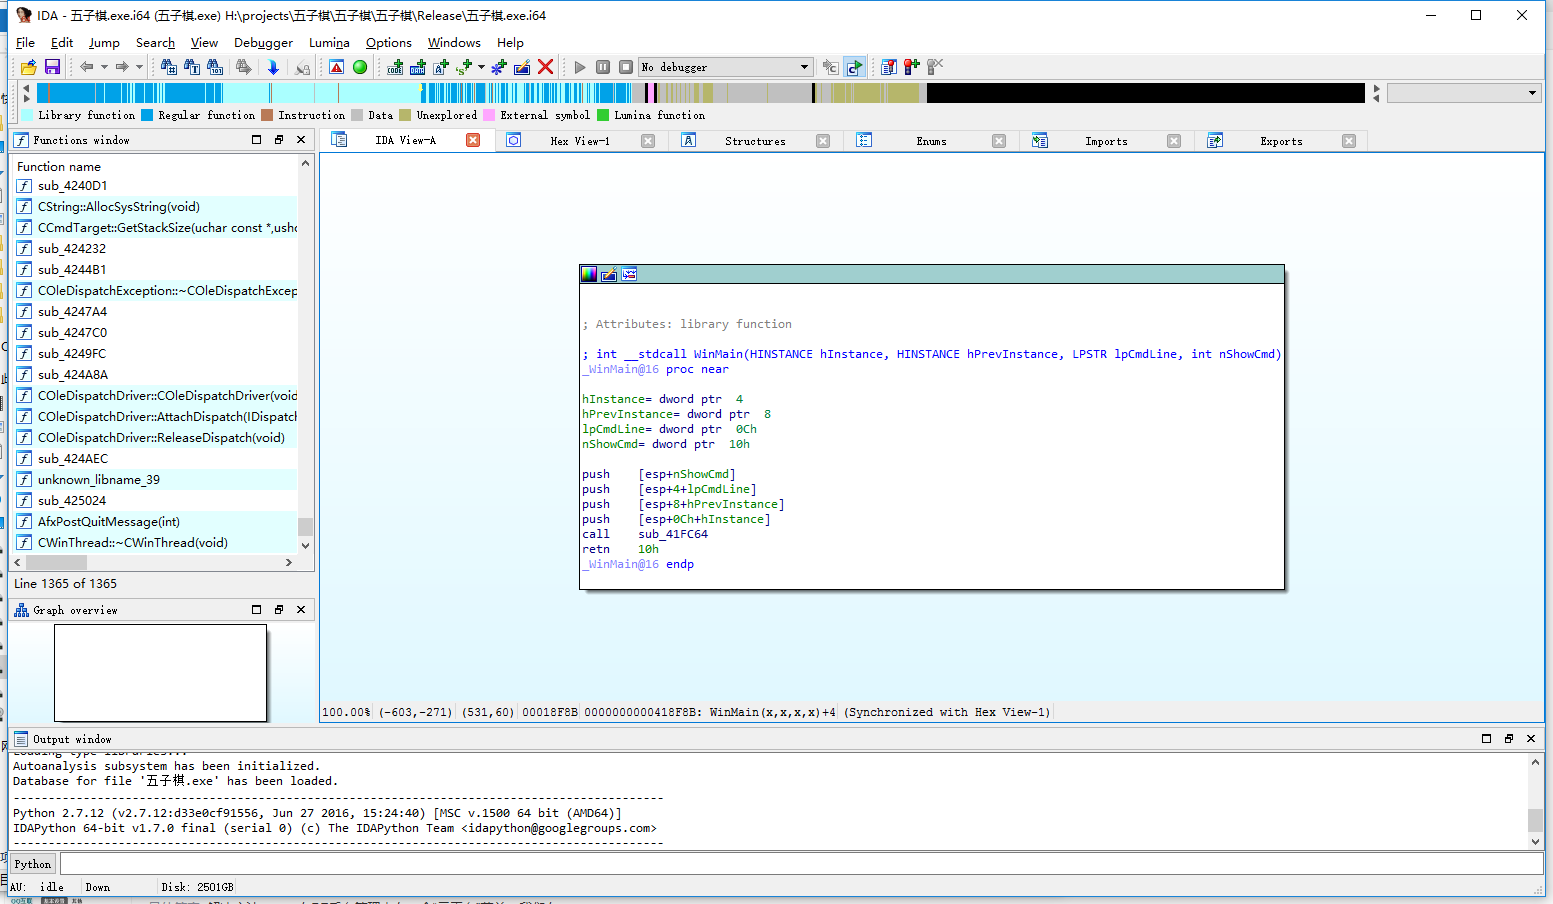This screenshot has width=1553, height=904.
Task: Click the pause process button
Action: point(603,67)
